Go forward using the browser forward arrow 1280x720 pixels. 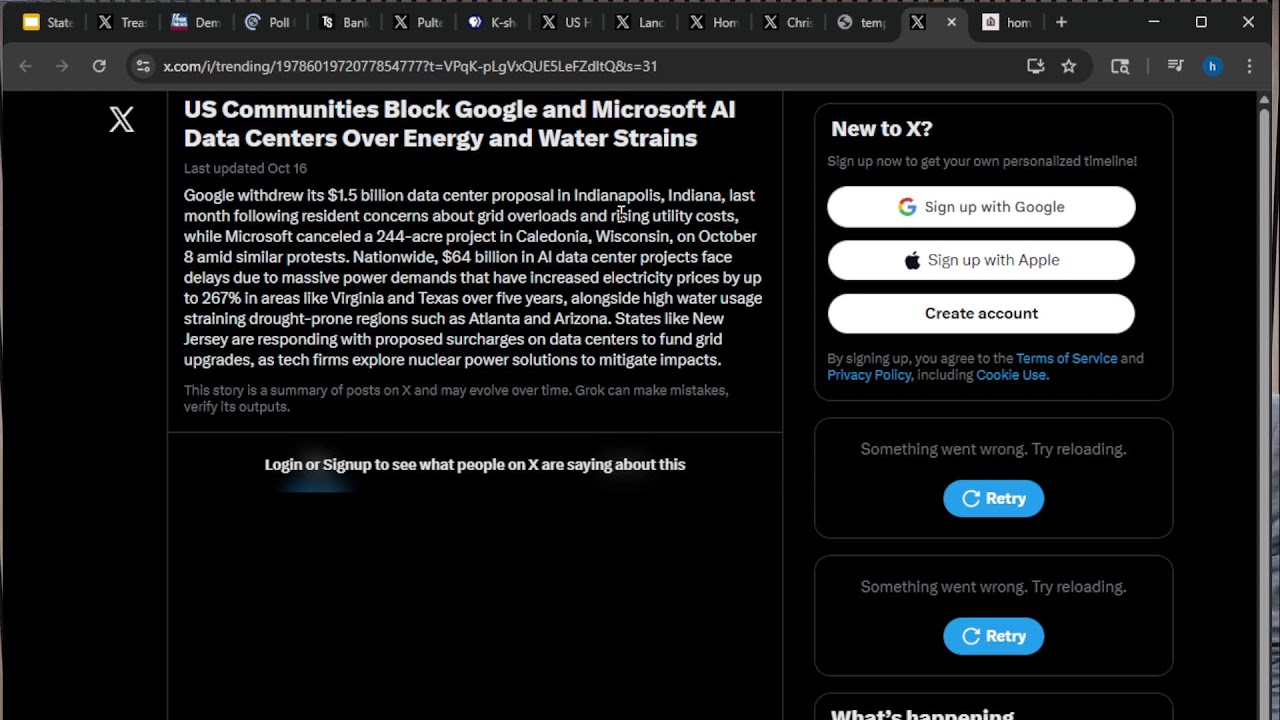pyautogui.click(x=62, y=66)
